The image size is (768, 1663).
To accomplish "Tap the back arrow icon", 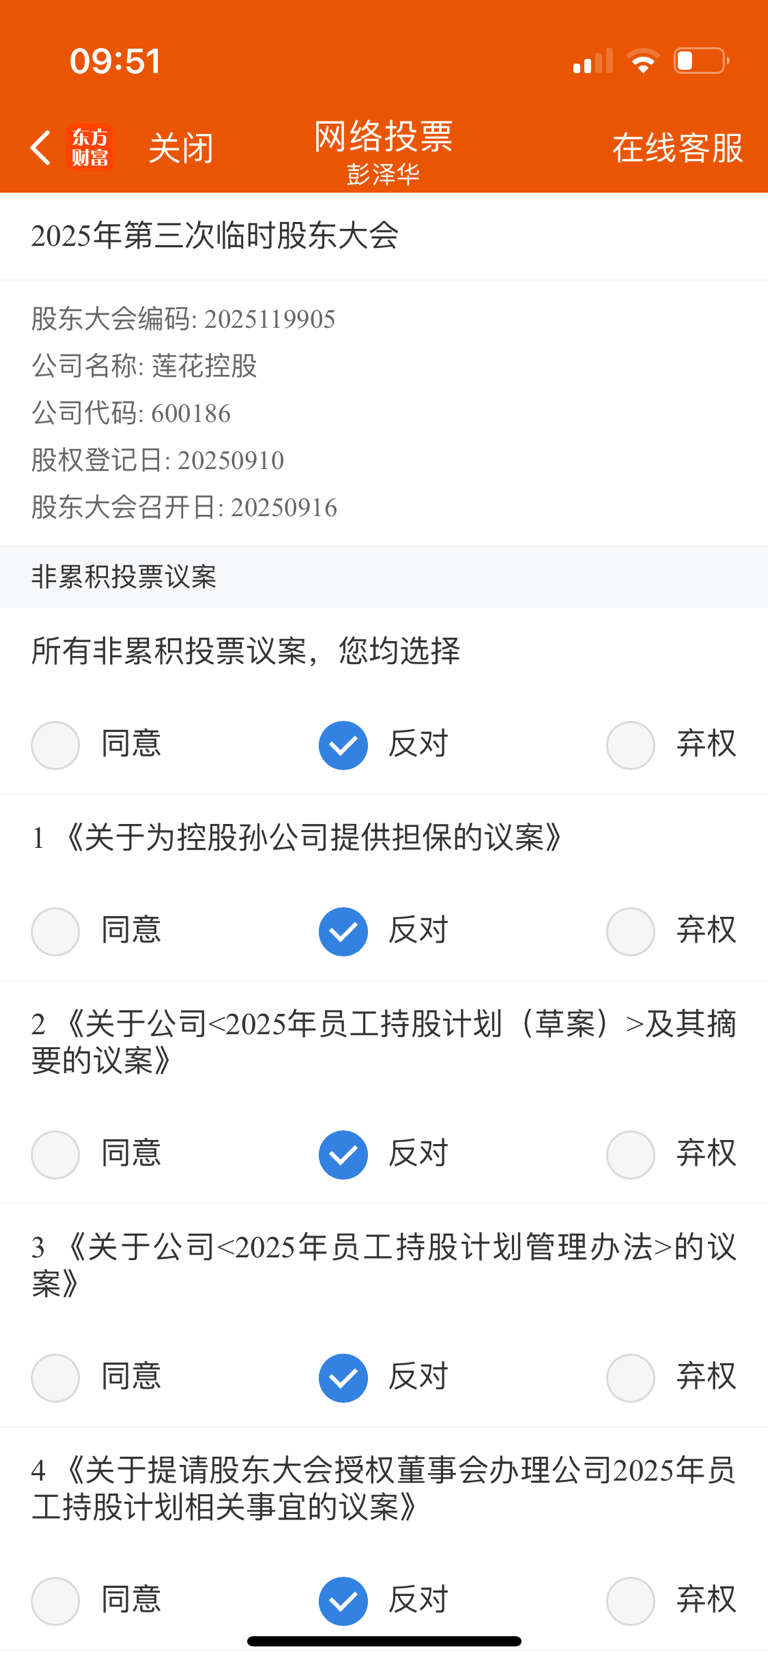I will click(x=40, y=148).
